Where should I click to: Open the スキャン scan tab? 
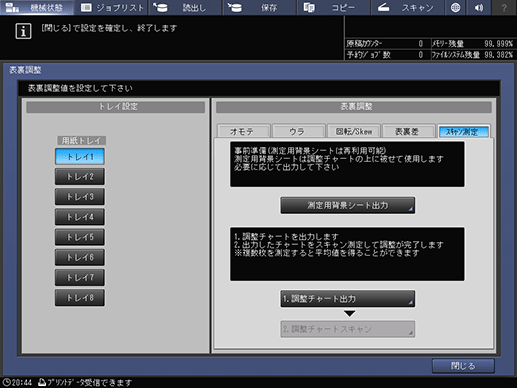[x=408, y=7]
